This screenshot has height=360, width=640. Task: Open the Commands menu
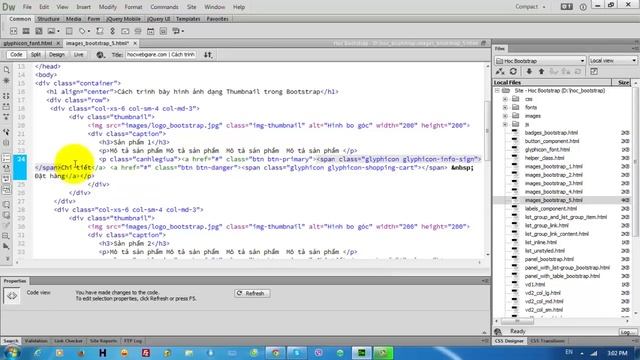[x=164, y=7]
